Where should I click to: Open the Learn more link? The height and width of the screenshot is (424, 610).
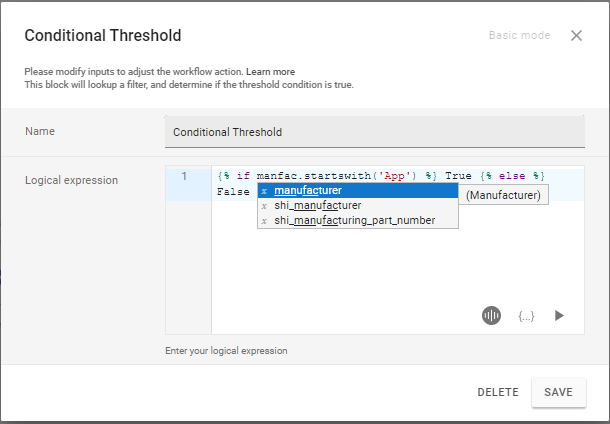(270, 72)
